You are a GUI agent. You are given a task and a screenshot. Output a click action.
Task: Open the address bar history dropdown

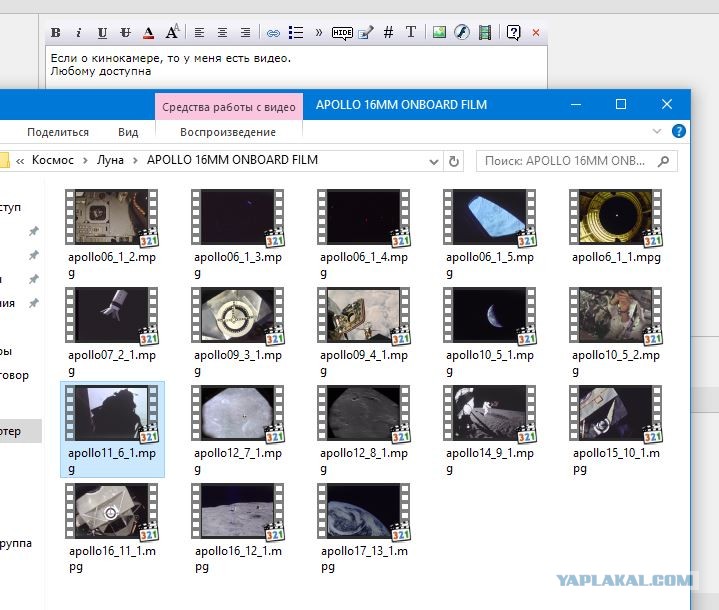click(x=433, y=161)
